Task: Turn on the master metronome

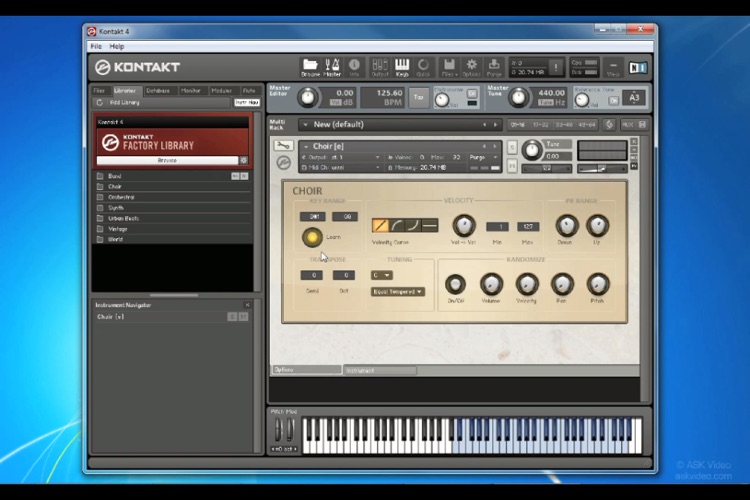Action: (x=472, y=93)
